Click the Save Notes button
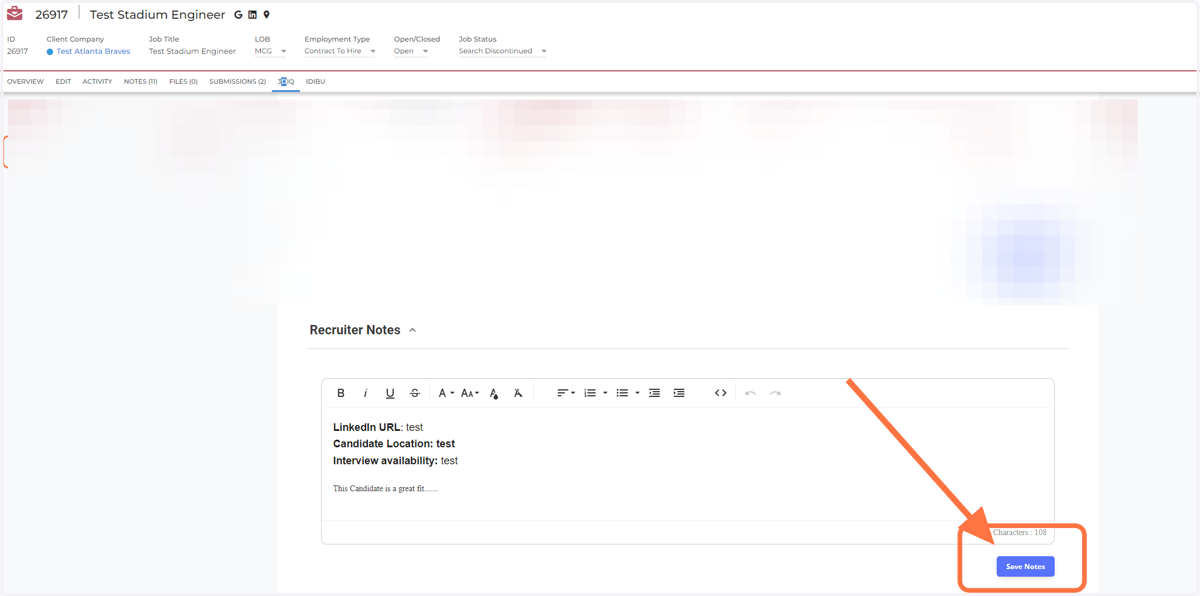 point(1025,567)
